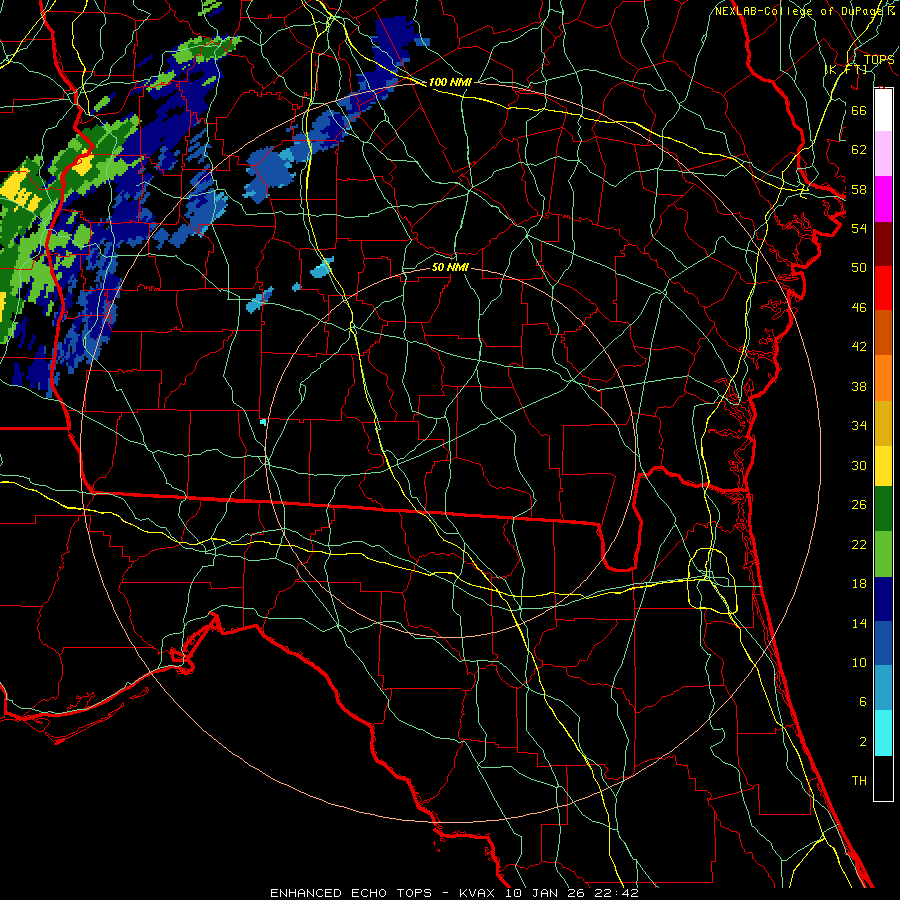Image resolution: width=900 pixels, height=900 pixels.
Task: Click the light pink legend swatch
Action: (883, 154)
